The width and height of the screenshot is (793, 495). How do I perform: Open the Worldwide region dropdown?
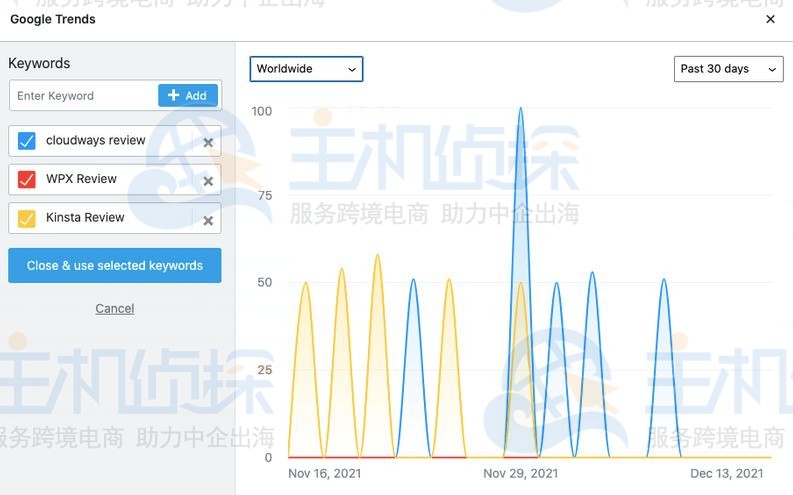click(x=306, y=69)
